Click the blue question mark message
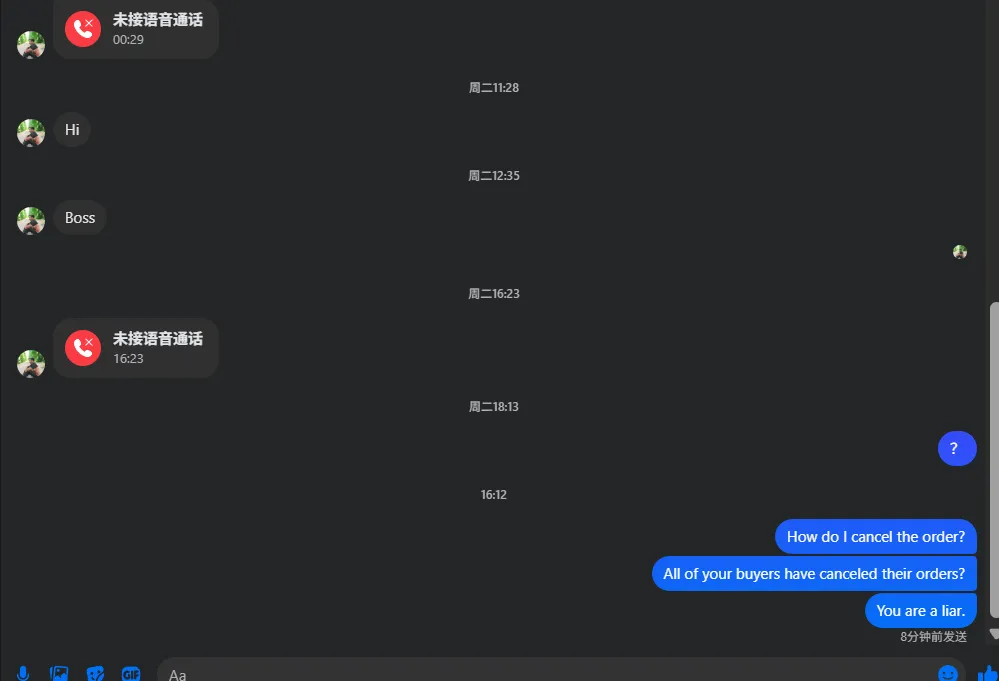999x681 pixels. 957,448
